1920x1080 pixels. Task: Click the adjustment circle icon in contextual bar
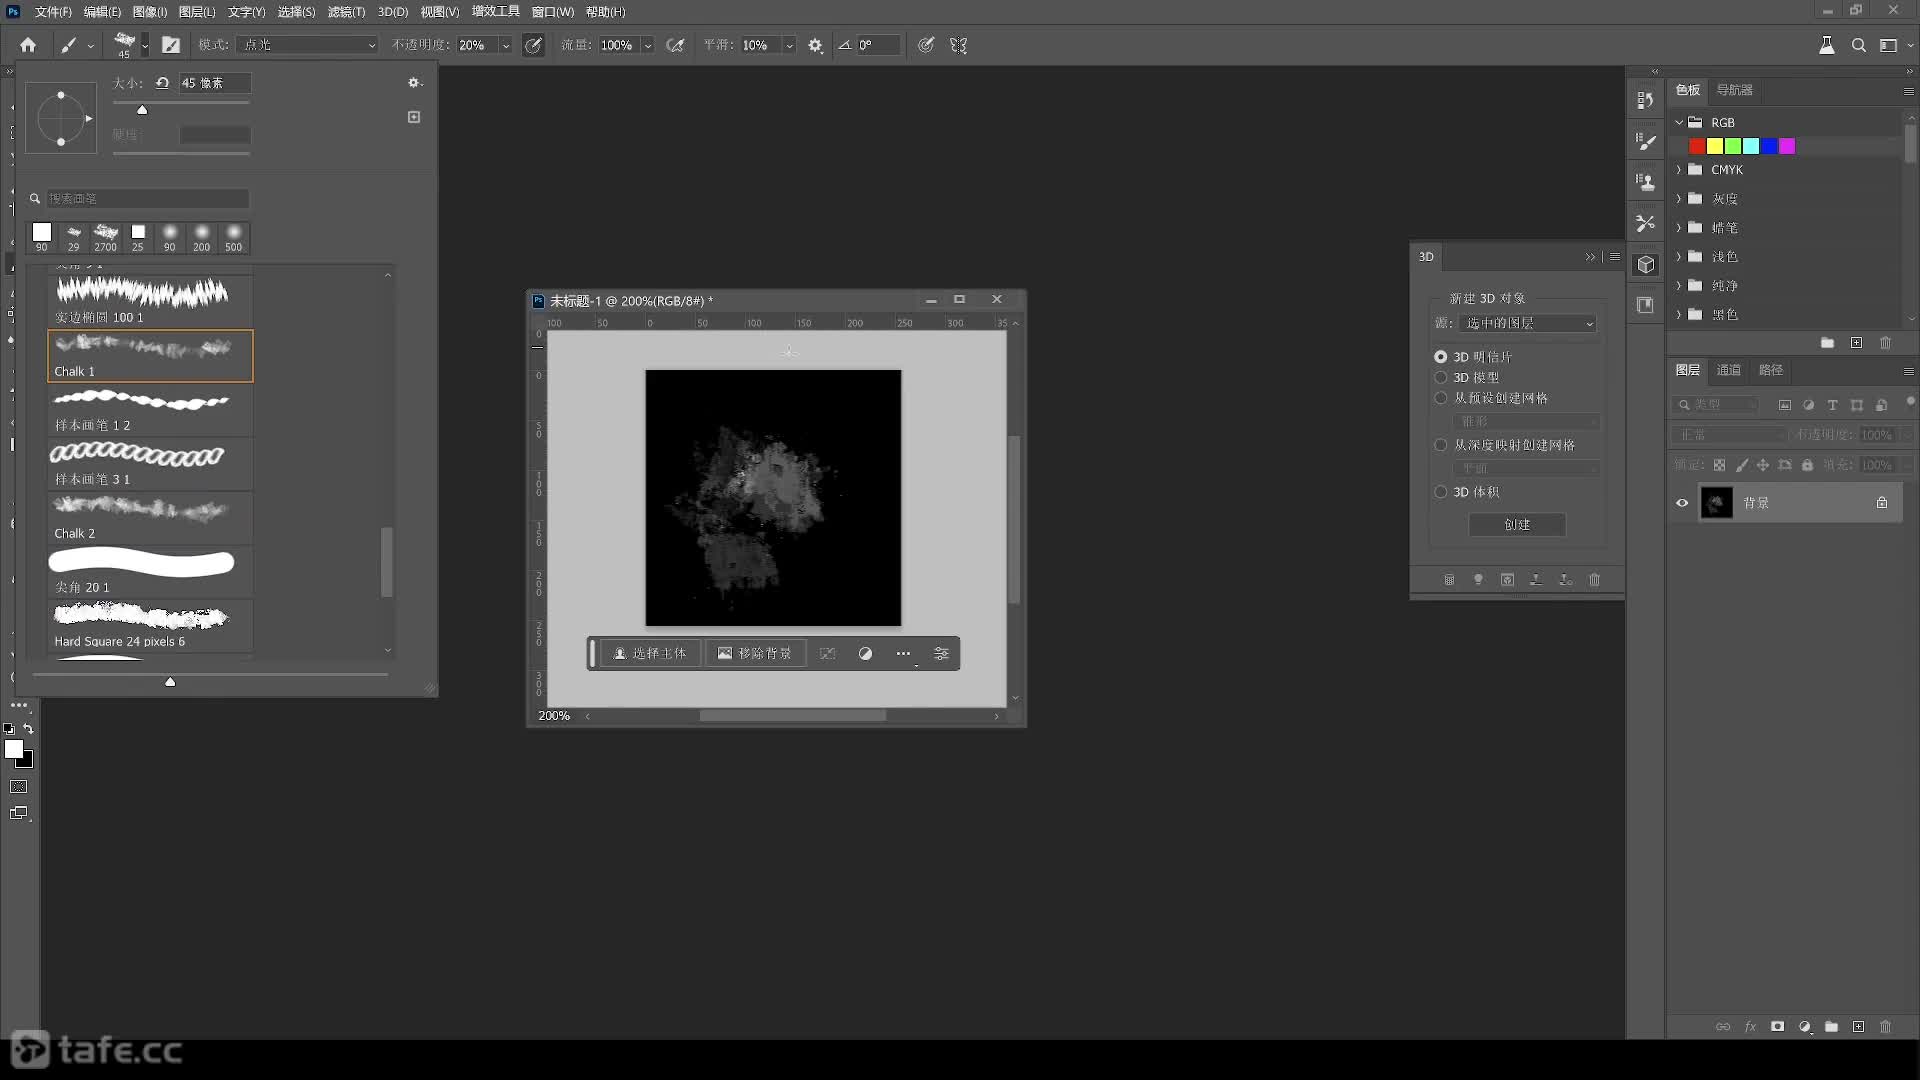click(865, 653)
